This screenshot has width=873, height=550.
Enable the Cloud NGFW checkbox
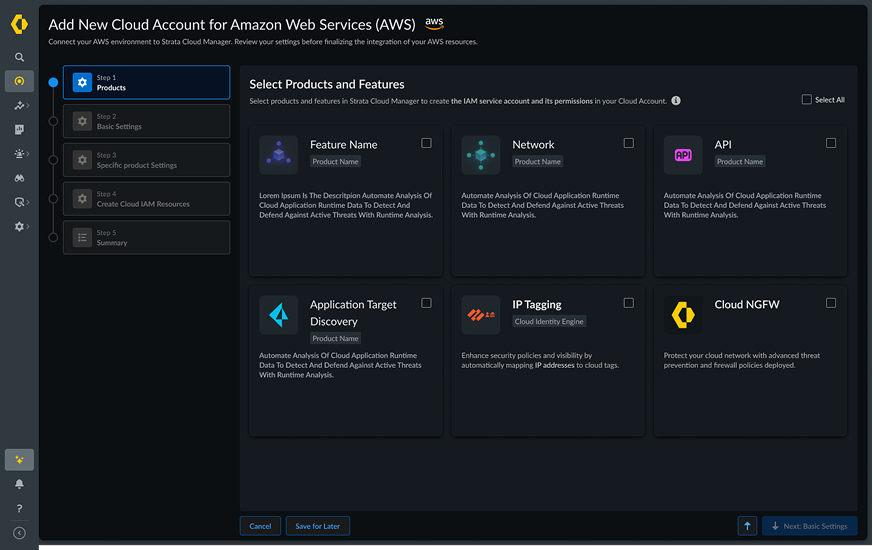pos(831,303)
